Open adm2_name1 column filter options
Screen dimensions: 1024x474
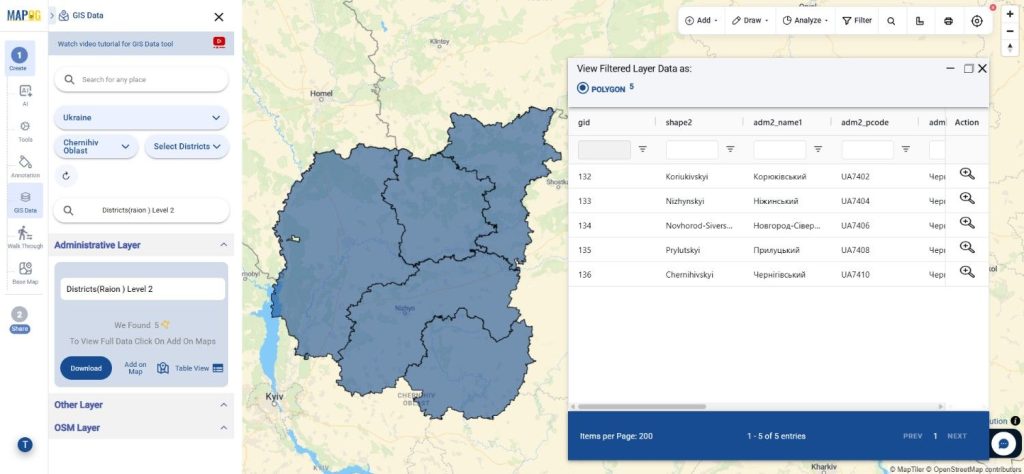point(818,150)
